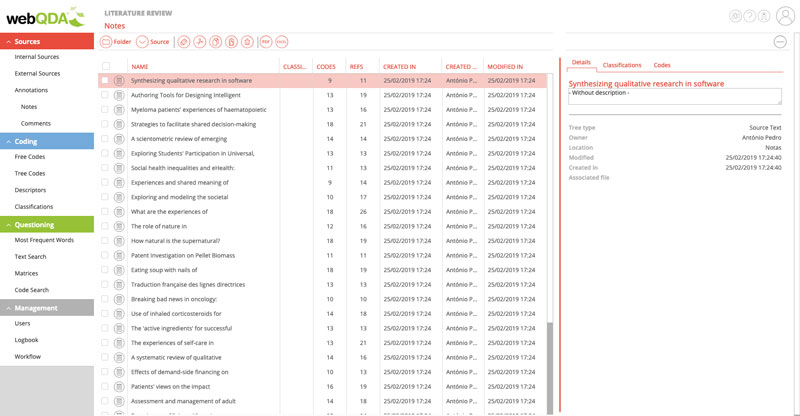Sort table by CODES column header
This screenshot has width=800, height=416.
(326, 67)
